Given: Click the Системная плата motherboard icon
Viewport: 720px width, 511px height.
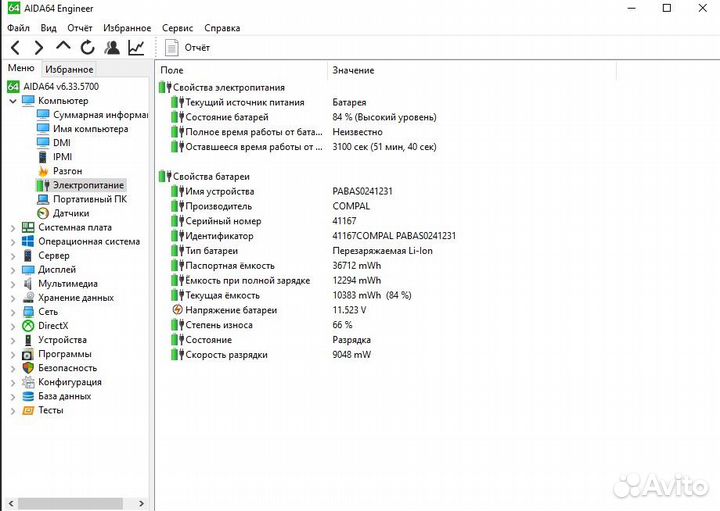Looking at the screenshot, I should tap(28, 227).
